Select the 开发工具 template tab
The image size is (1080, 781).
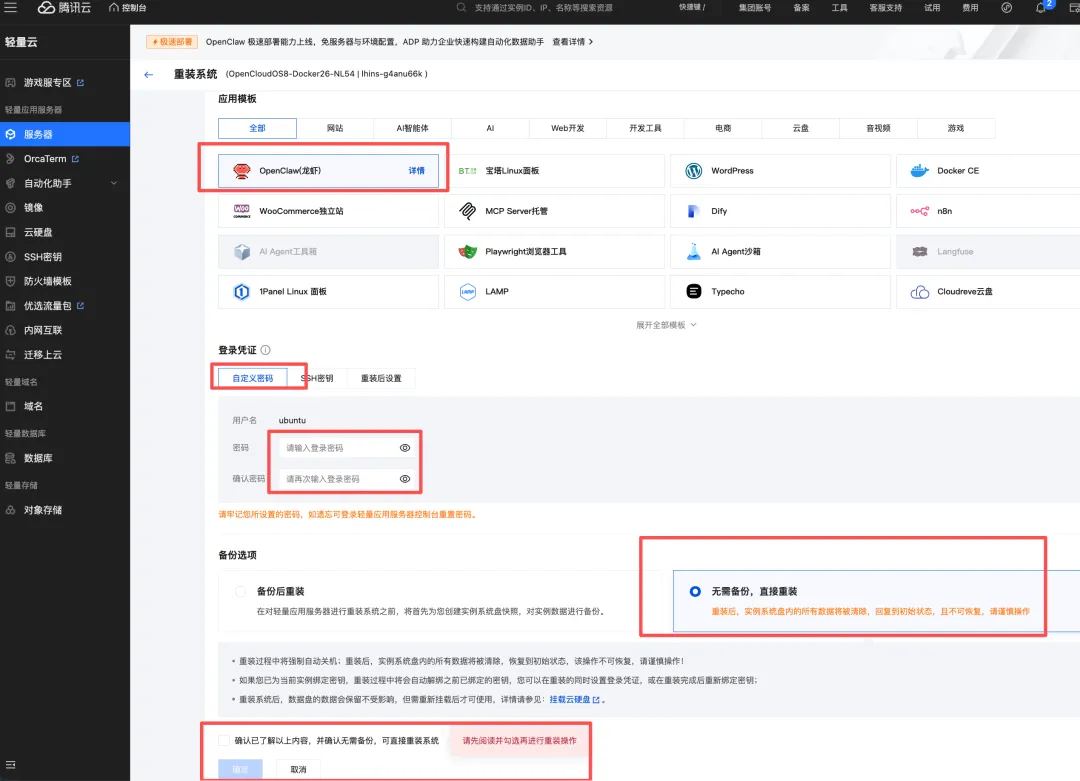[x=645, y=128]
